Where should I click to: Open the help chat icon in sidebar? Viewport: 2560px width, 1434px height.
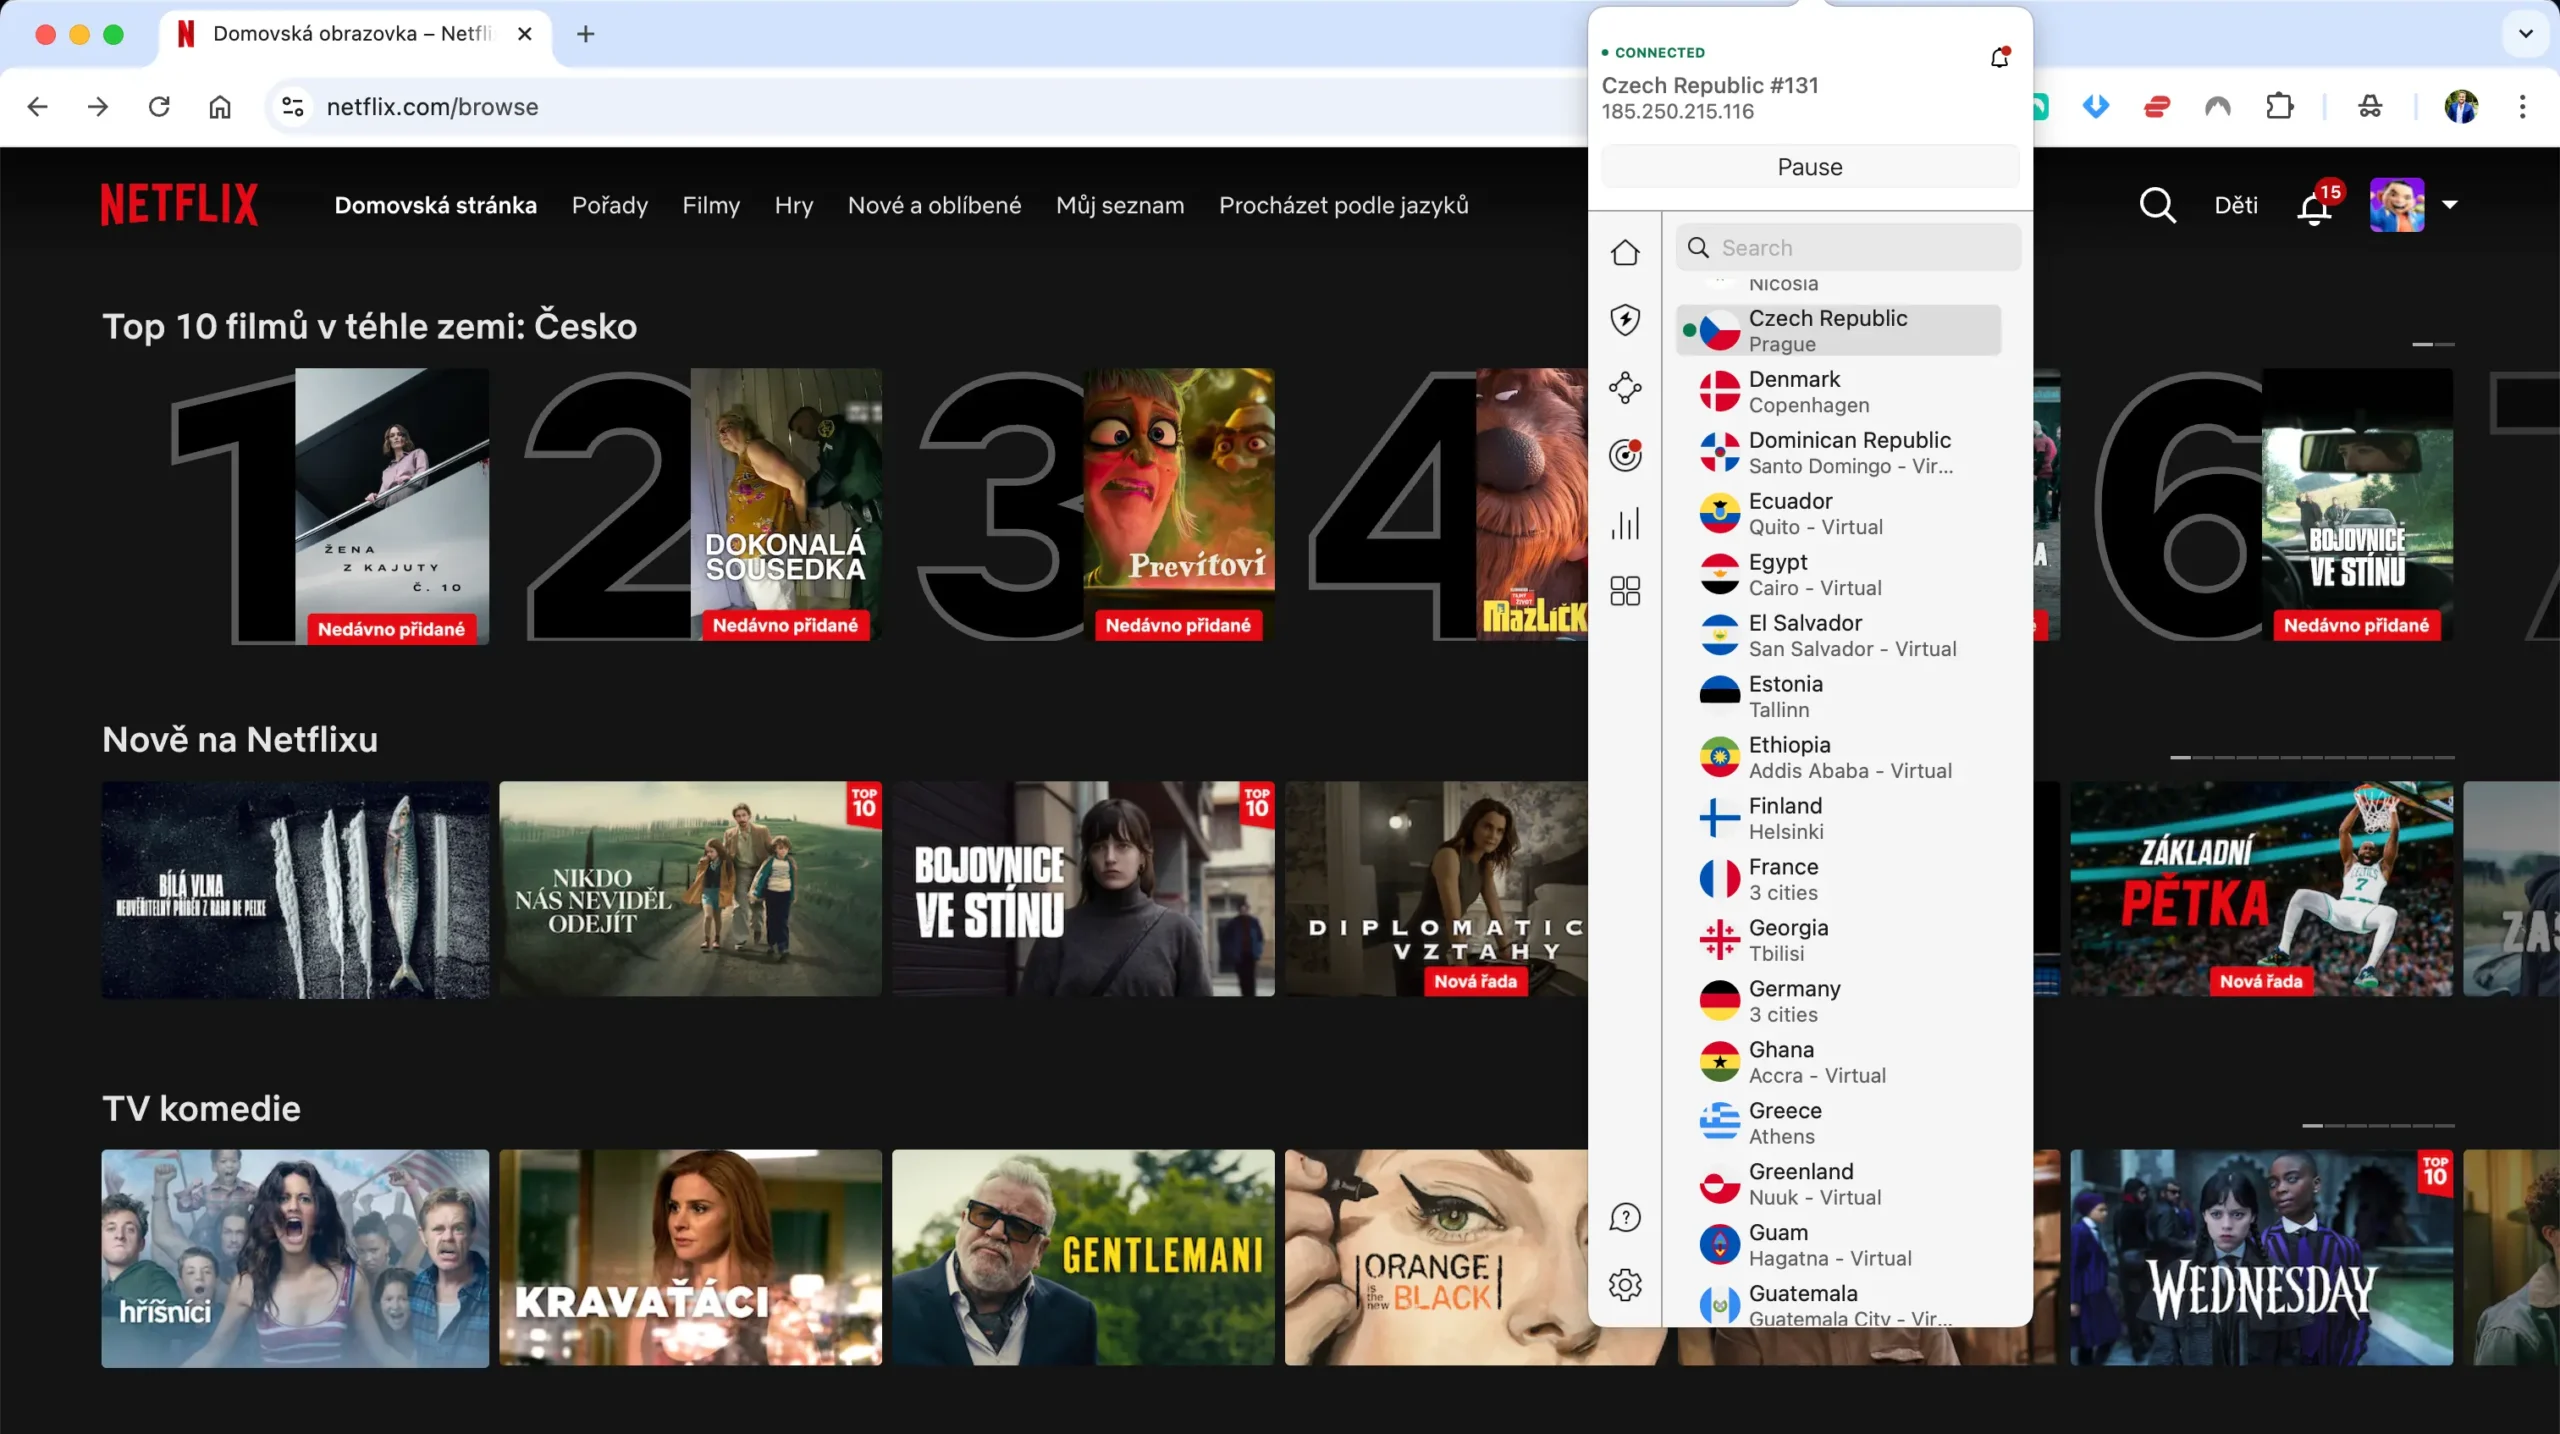click(1625, 1217)
